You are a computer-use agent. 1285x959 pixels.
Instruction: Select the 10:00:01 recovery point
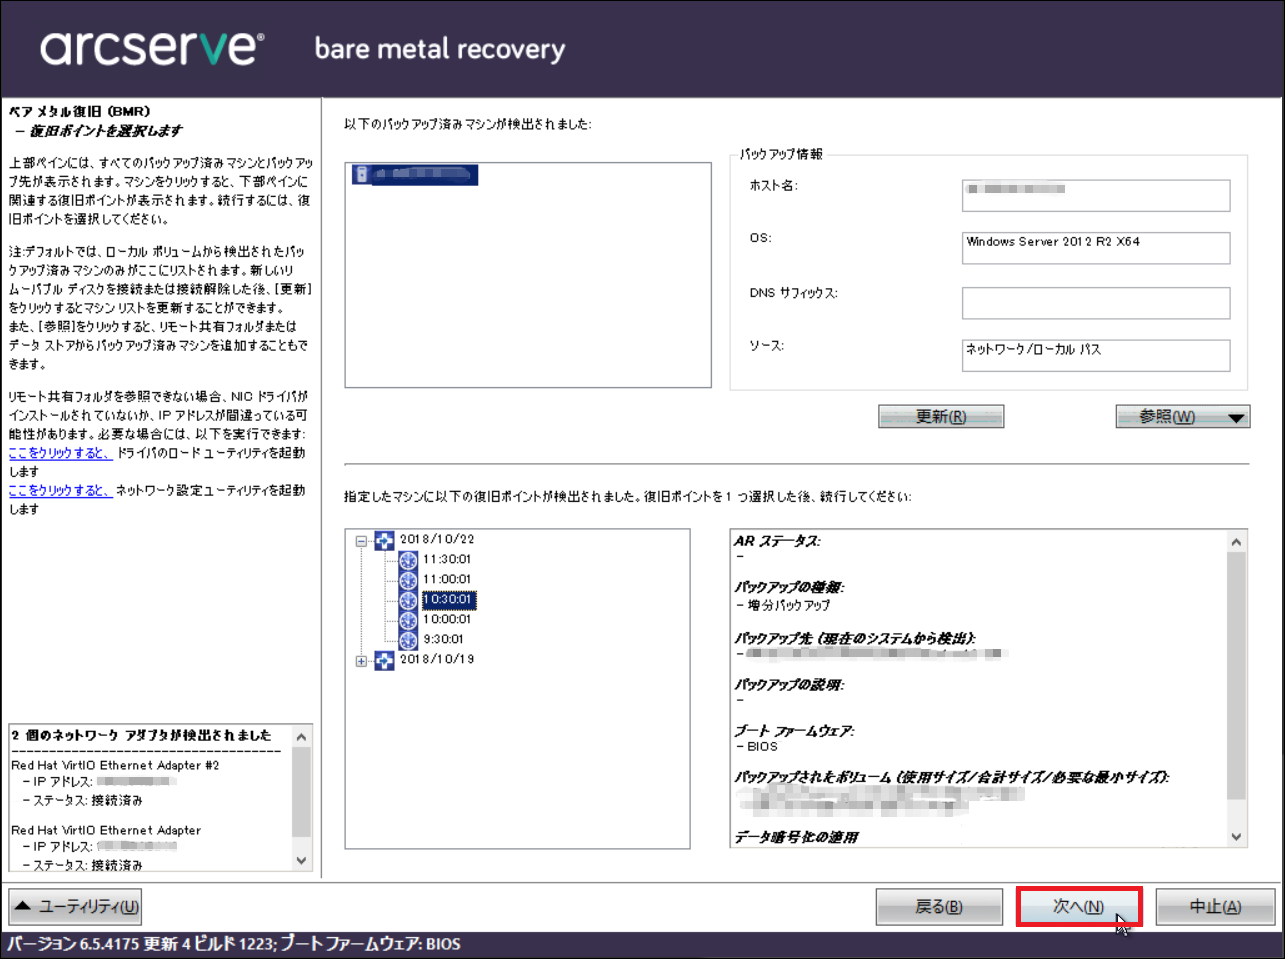click(446, 620)
